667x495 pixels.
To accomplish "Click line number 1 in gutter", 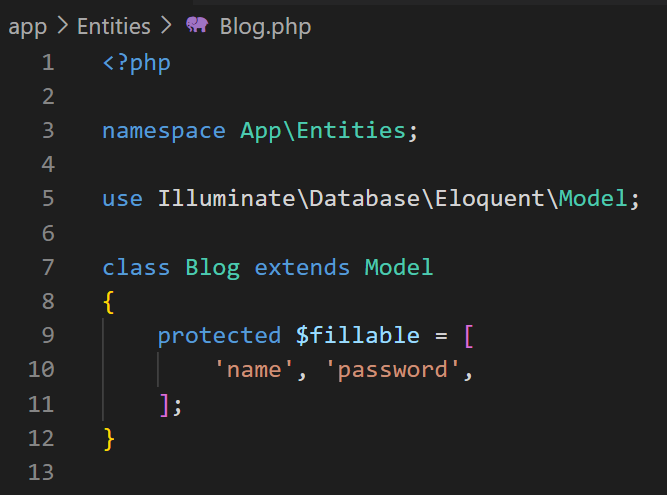I will [x=48, y=62].
